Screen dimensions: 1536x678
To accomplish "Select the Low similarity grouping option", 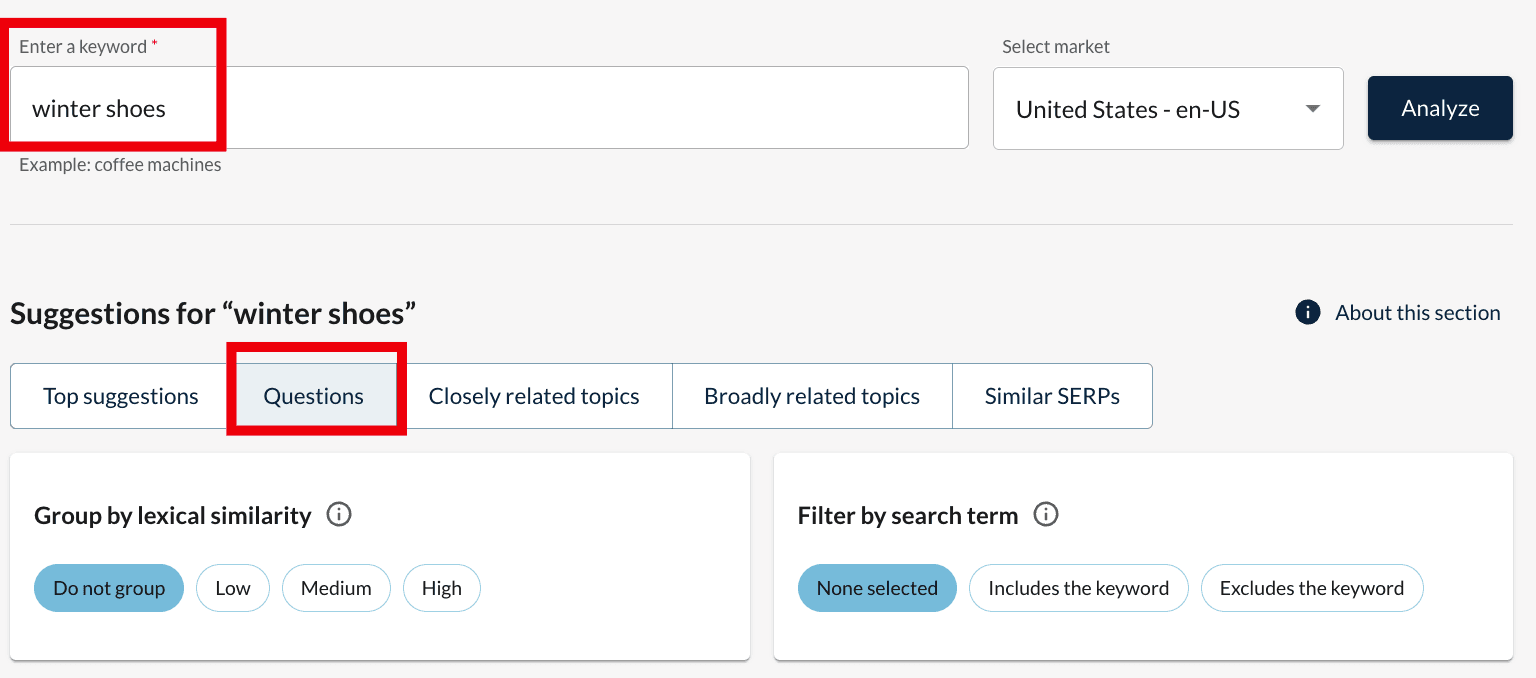I will click(233, 588).
